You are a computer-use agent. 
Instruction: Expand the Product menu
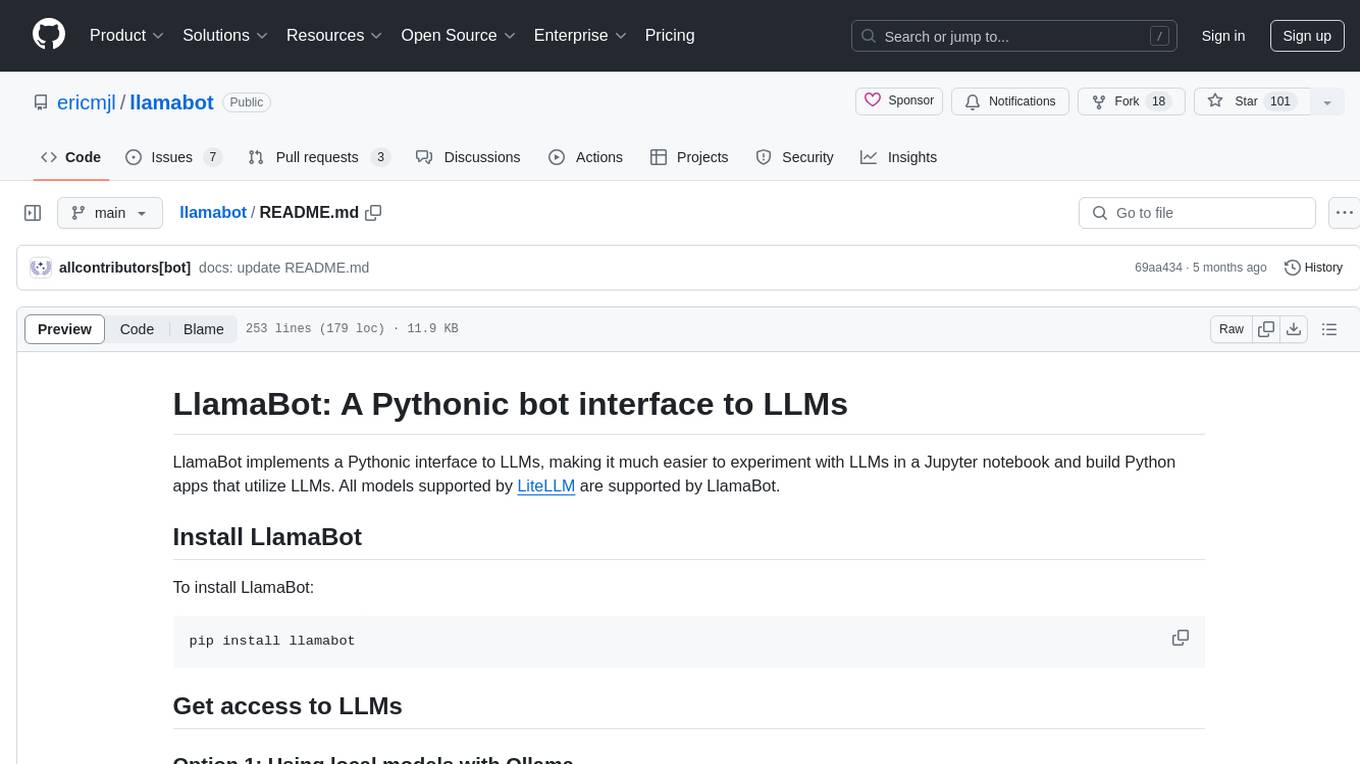coord(127,35)
